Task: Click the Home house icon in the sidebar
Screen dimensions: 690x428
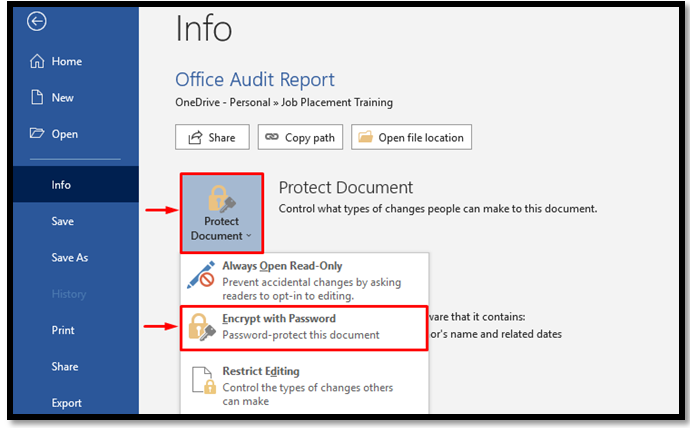Action: (x=37, y=61)
